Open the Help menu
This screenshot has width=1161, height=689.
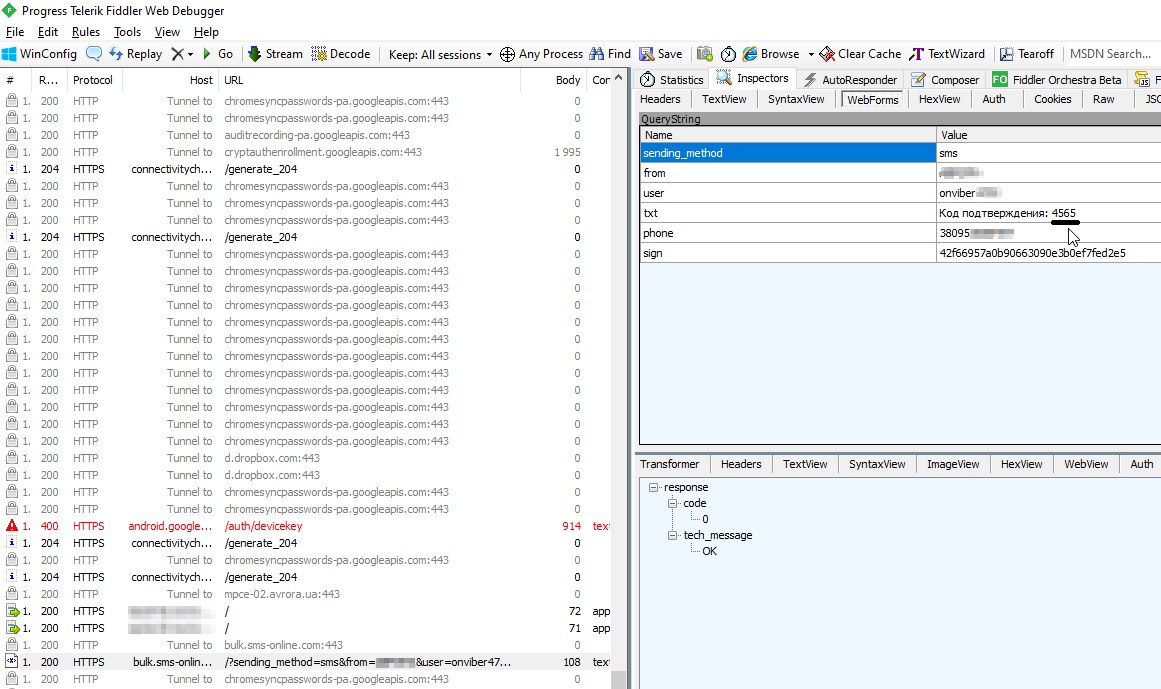[x=206, y=32]
